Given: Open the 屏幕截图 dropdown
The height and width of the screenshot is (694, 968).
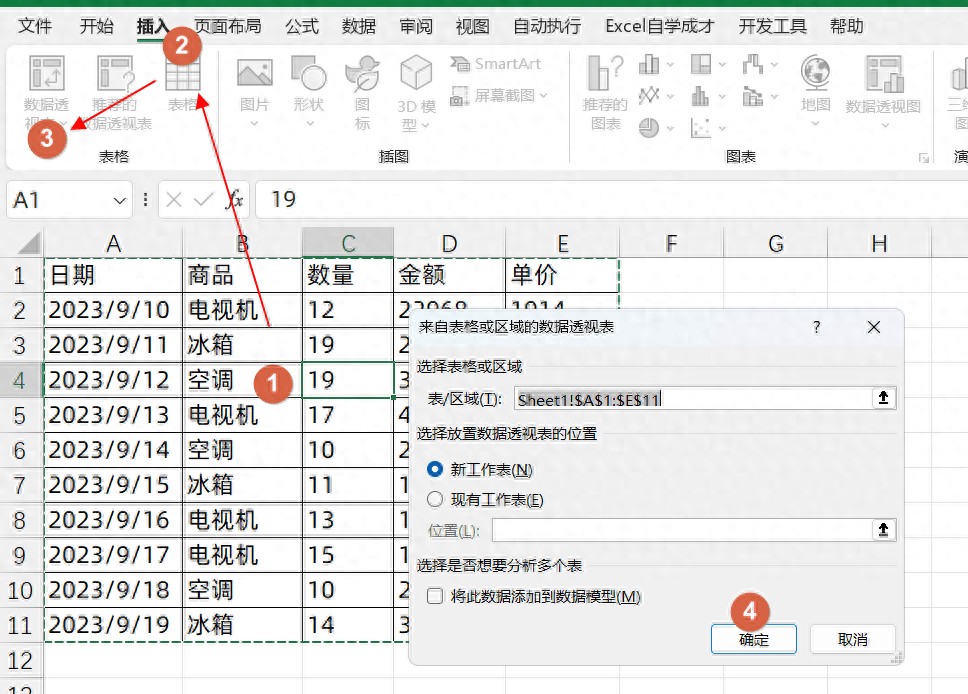Looking at the screenshot, I should [498, 96].
